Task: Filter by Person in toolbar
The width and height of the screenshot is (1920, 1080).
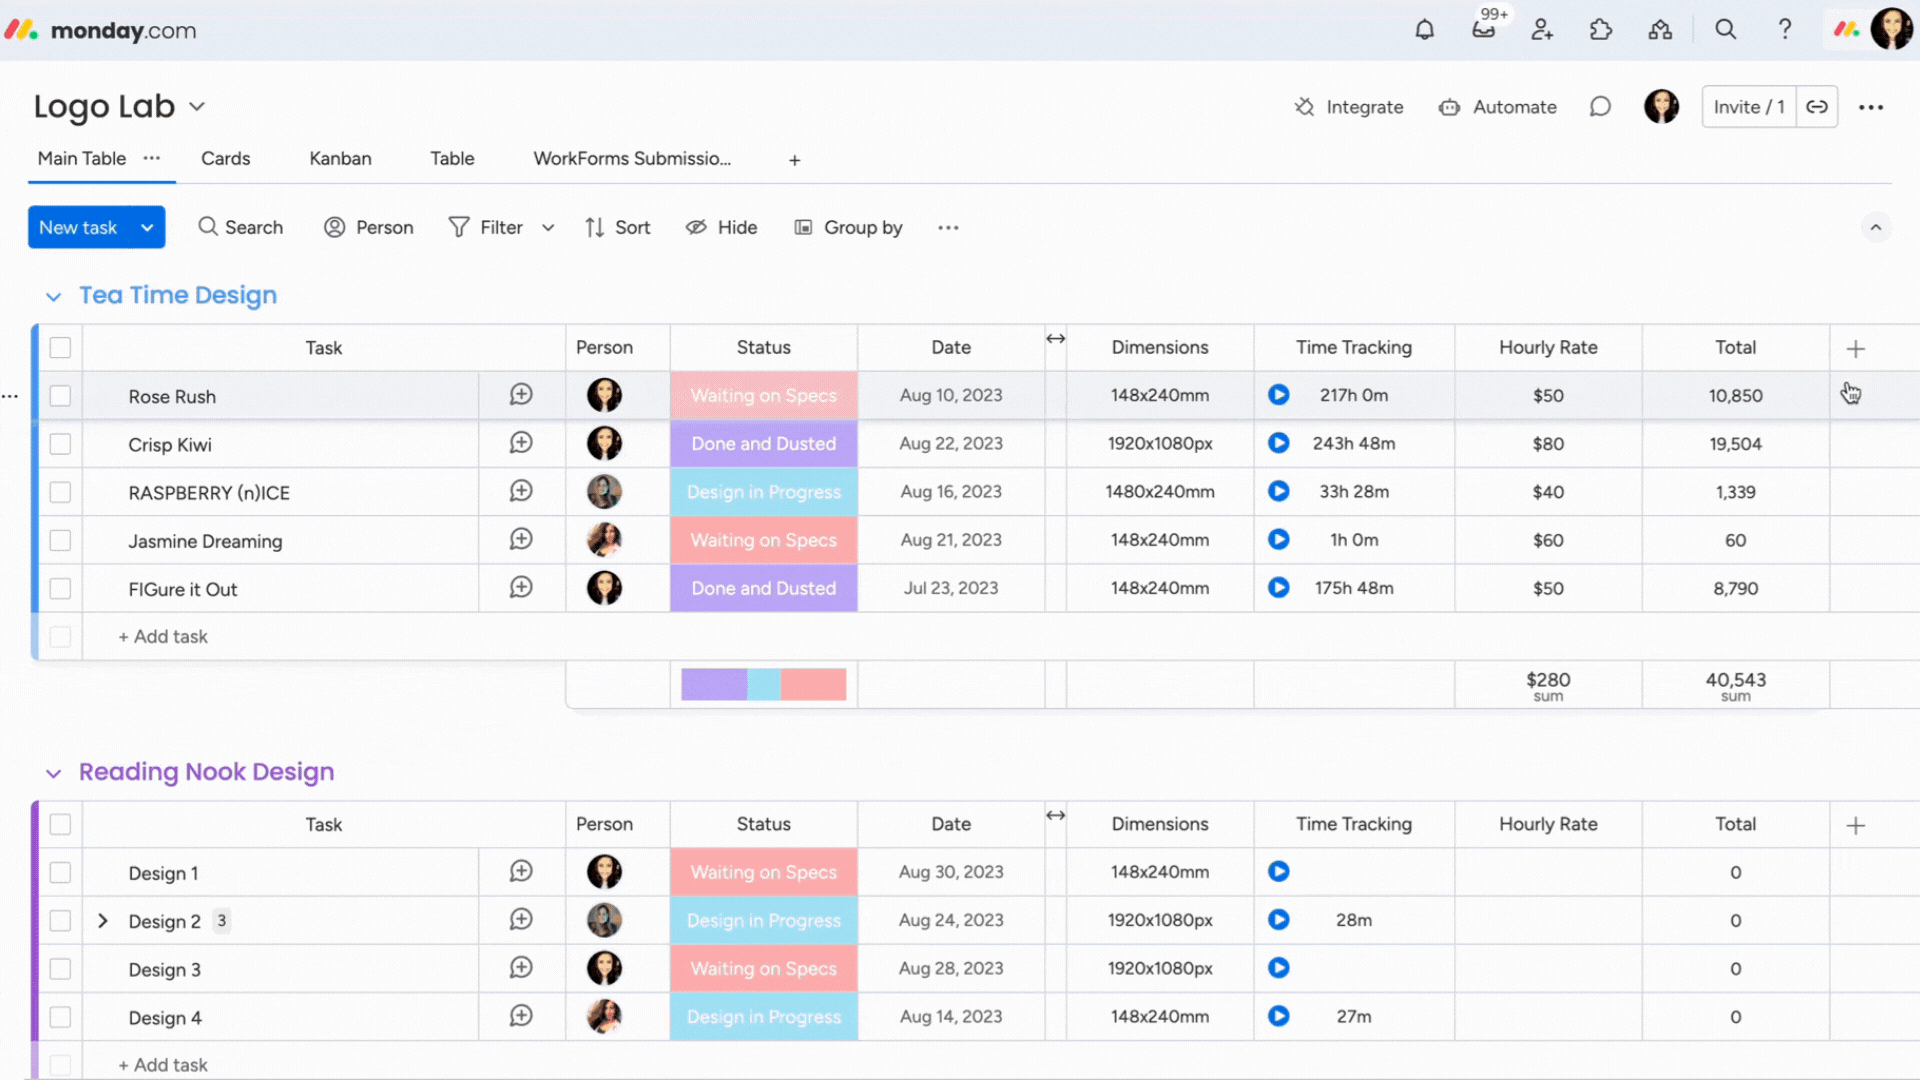Action: pos(369,228)
